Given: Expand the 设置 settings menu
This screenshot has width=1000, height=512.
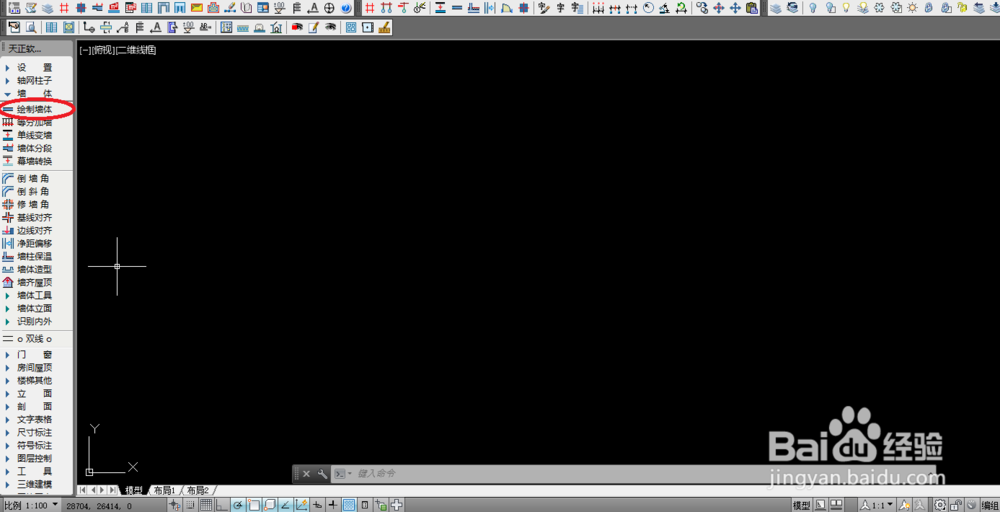Looking at the screenshot, I should [x=35, y=68].
